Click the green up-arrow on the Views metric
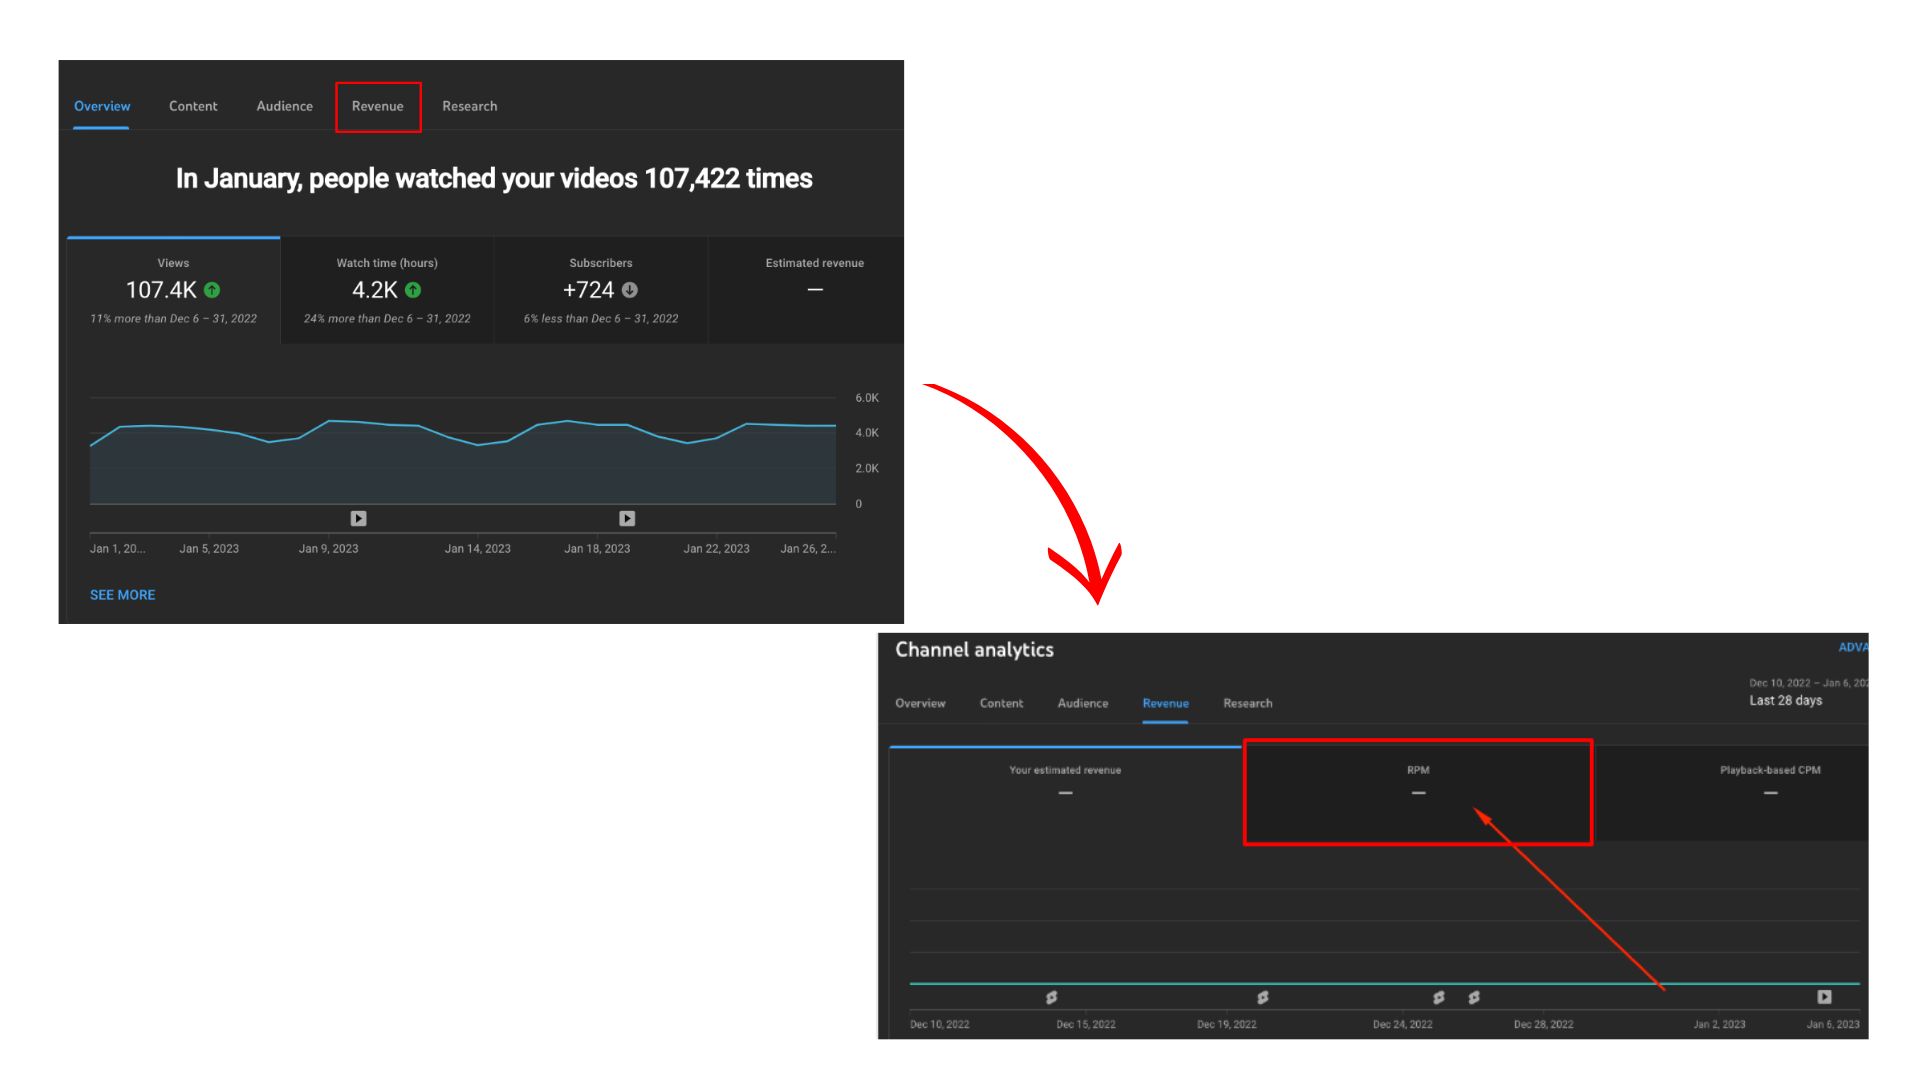 (210, 290)
